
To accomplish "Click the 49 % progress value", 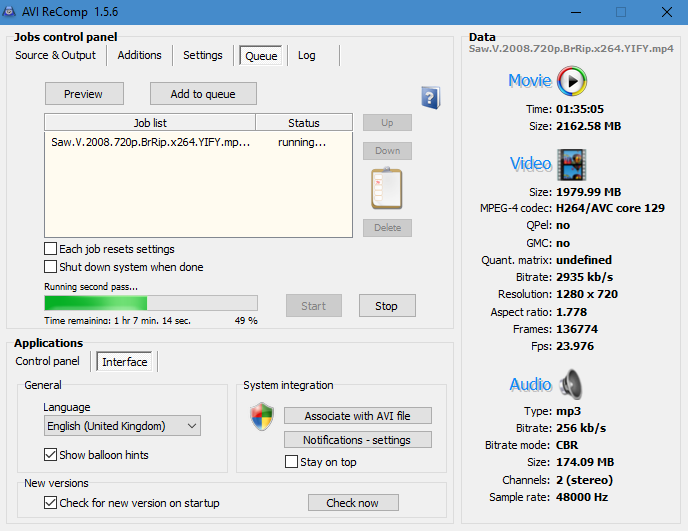I will pos(246,320).
